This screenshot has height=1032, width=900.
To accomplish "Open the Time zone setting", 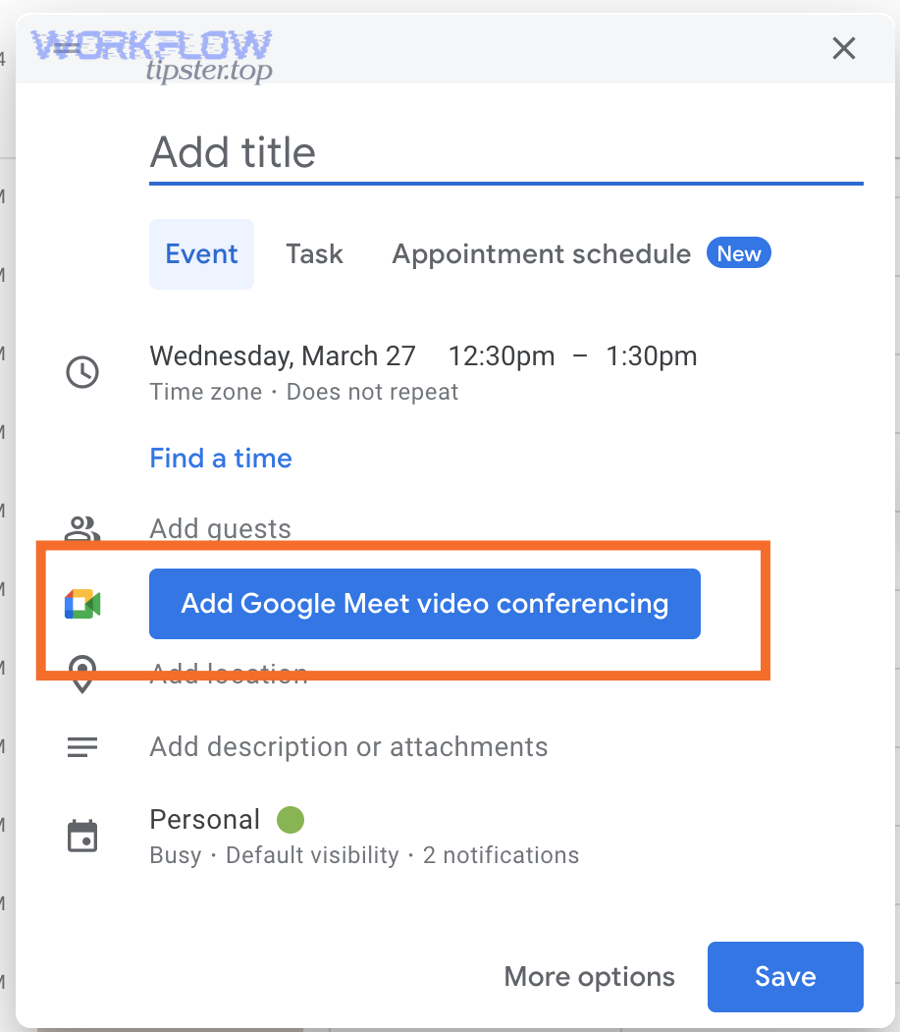I will tap(205, 392).
